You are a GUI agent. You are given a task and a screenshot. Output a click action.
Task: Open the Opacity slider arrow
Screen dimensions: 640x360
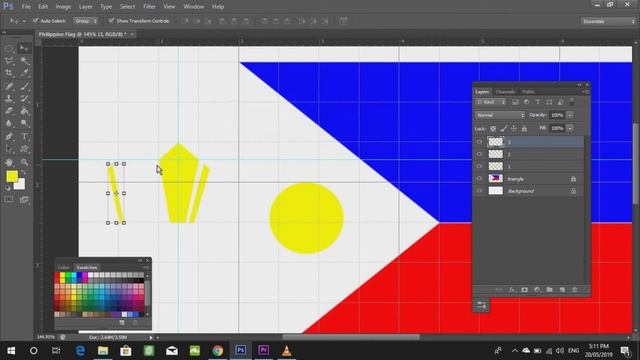coord(570,116)
